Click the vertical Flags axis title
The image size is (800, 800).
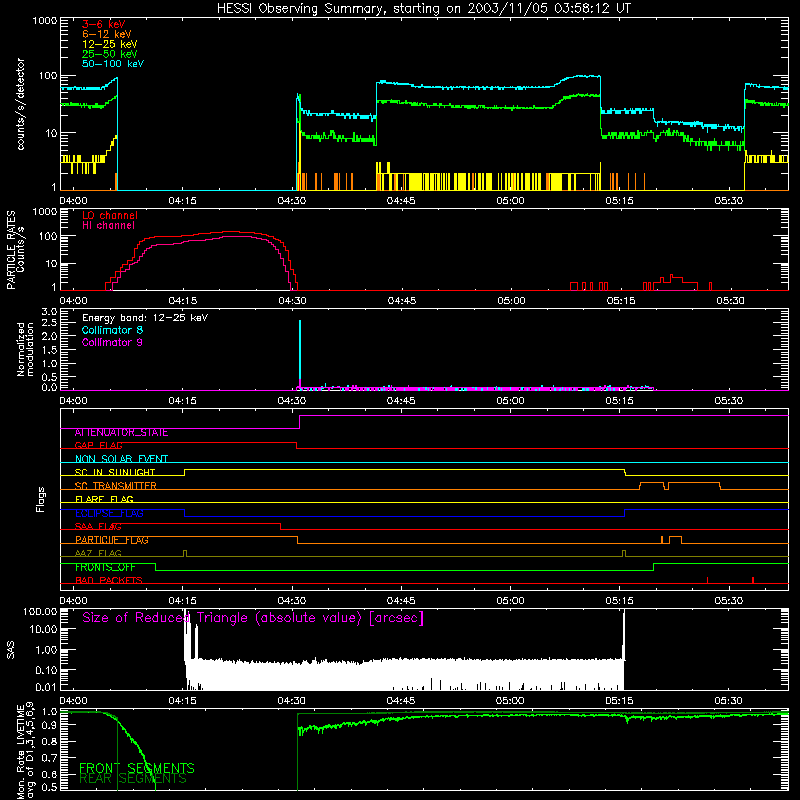(40, 499)
